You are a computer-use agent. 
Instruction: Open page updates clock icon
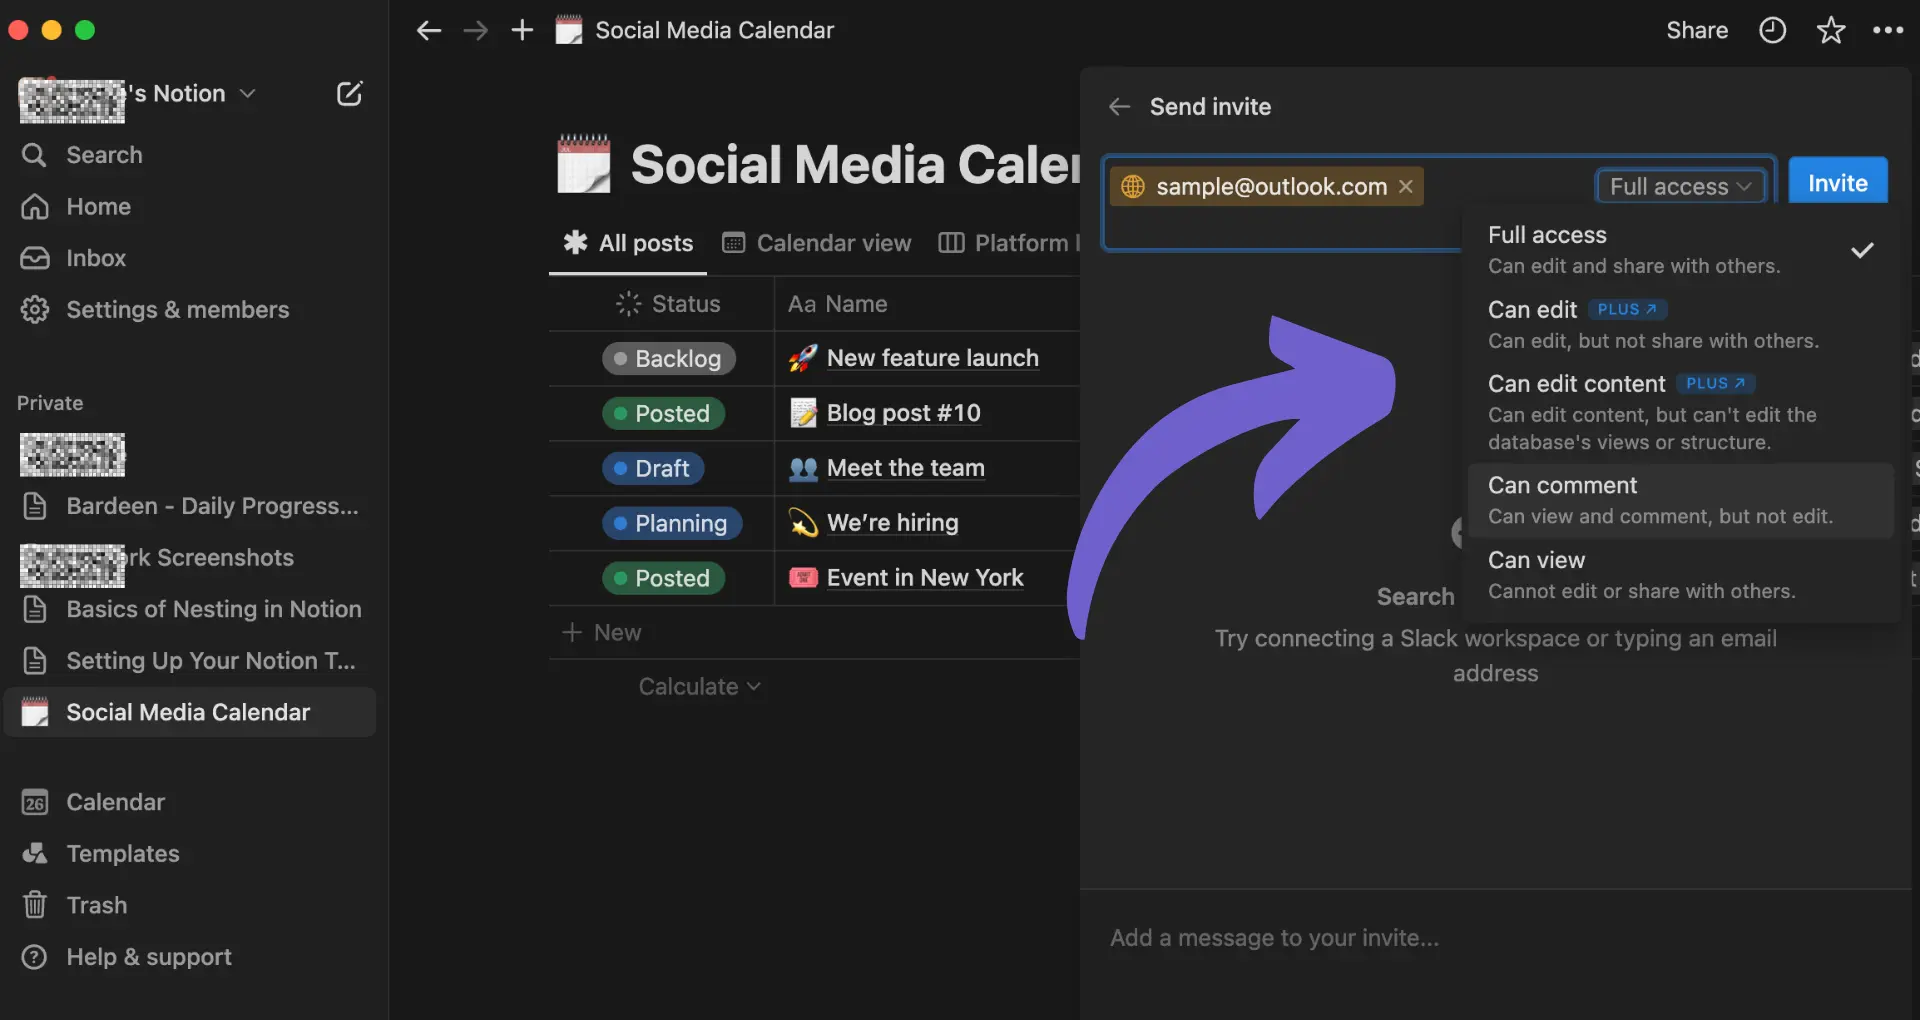click(1772, 30)
